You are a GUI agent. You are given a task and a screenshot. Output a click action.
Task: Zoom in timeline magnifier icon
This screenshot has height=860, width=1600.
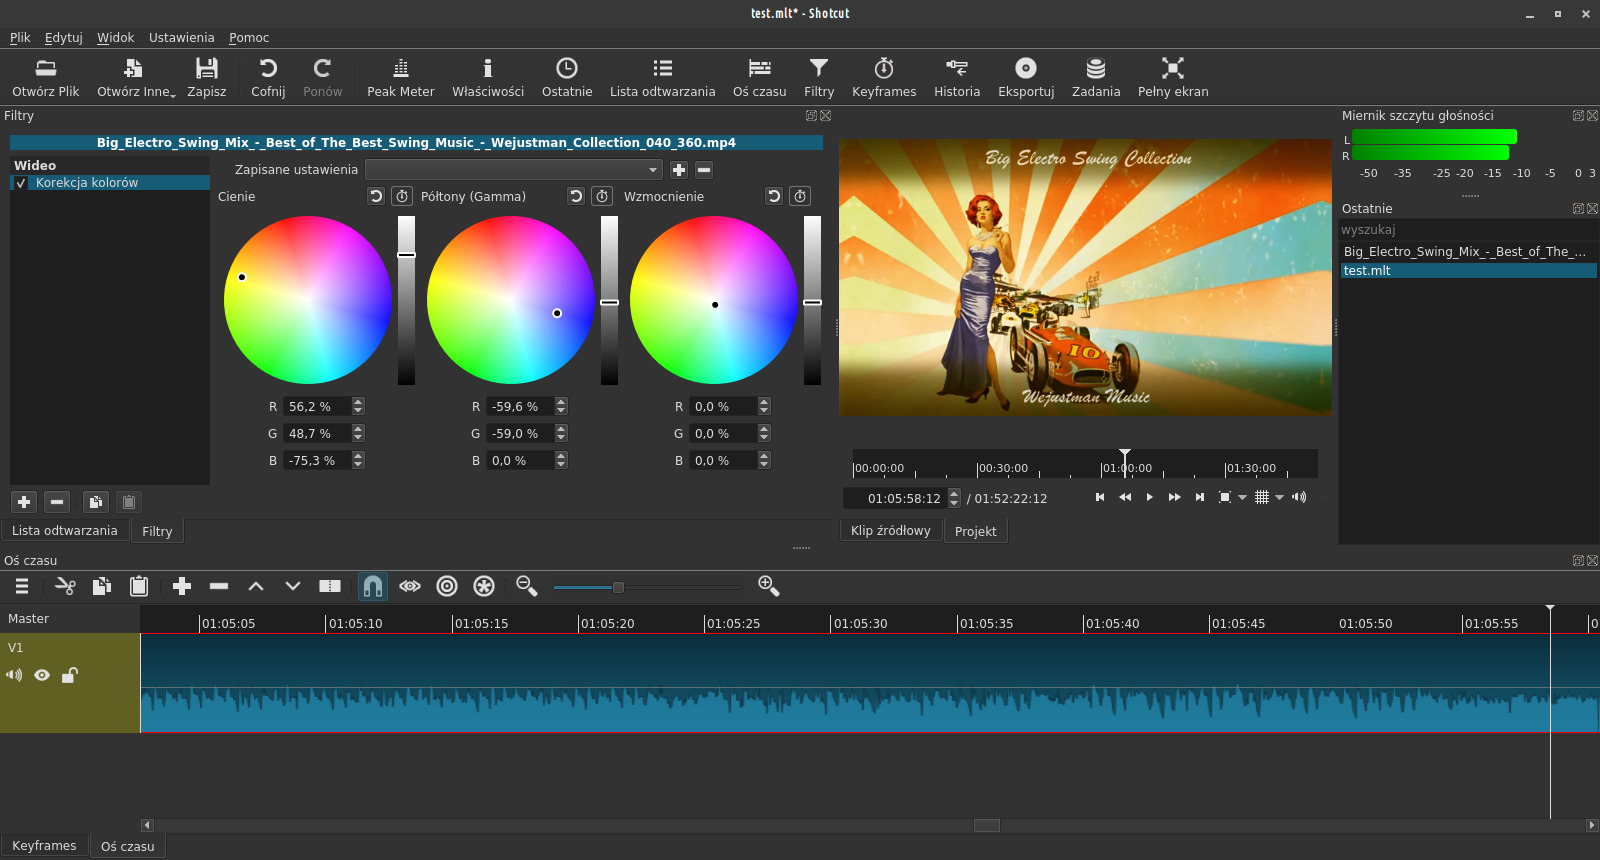(x=769, y=586)
